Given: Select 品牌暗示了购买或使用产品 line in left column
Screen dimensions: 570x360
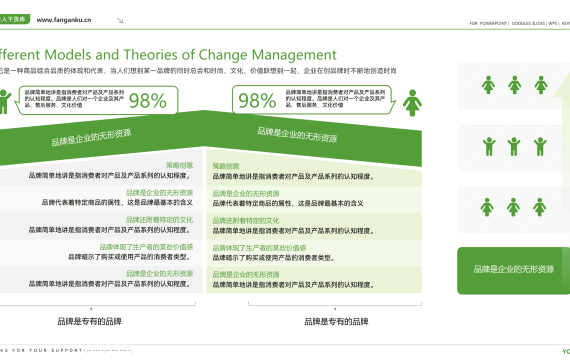Looking at the screenshot, I should [129, 257].
